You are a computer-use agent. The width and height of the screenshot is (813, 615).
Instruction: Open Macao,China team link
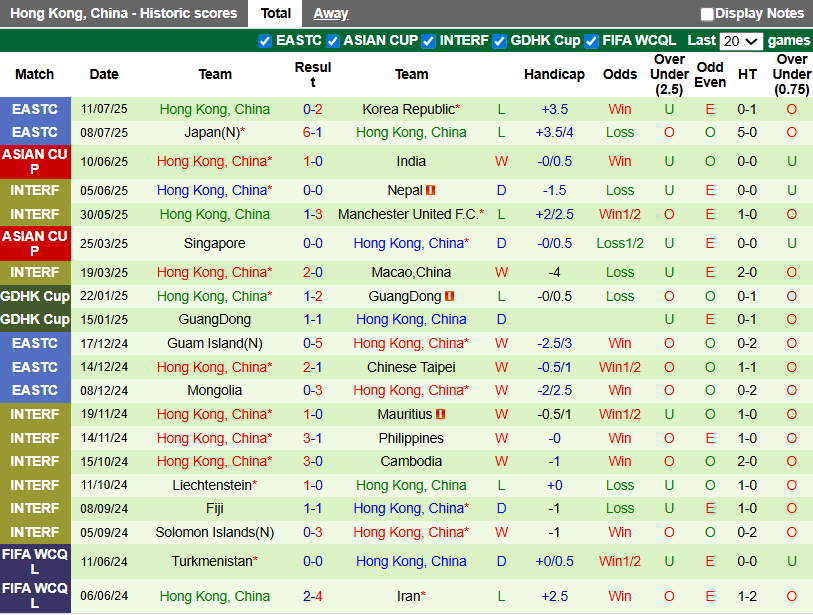click(411, 272)
